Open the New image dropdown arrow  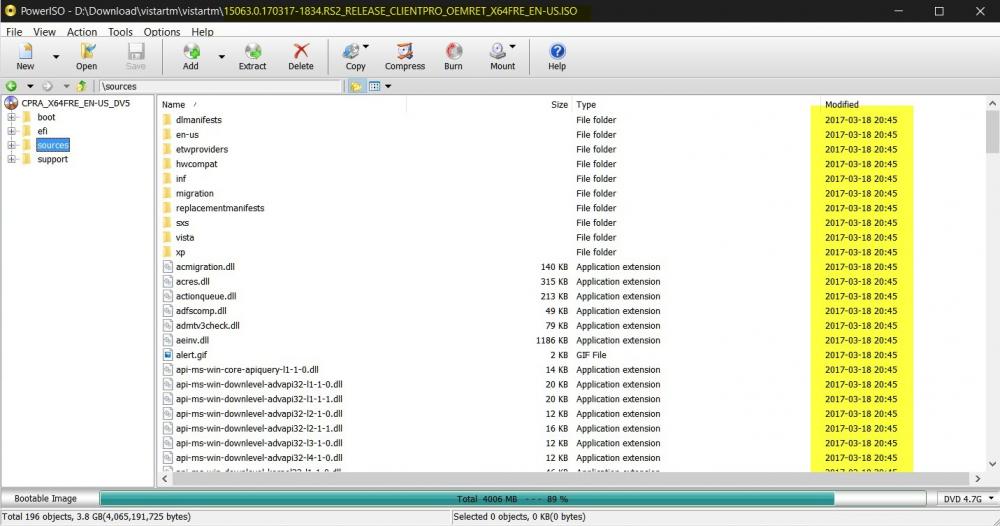(x=56, y=57)
